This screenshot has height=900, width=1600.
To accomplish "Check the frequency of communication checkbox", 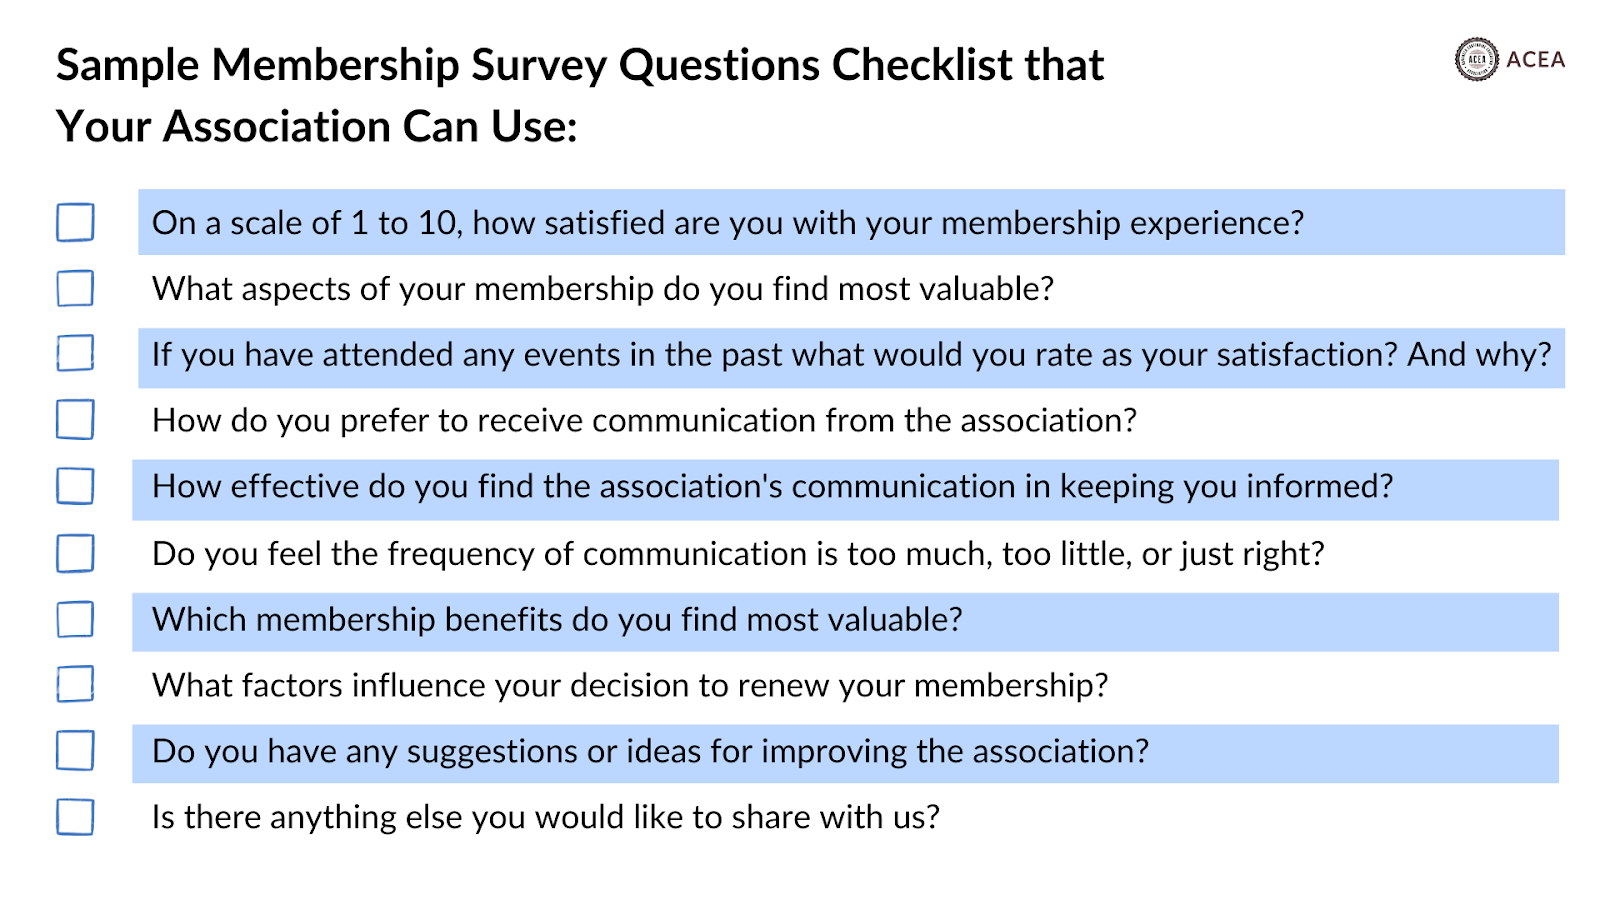I will (x=75, y=553).
